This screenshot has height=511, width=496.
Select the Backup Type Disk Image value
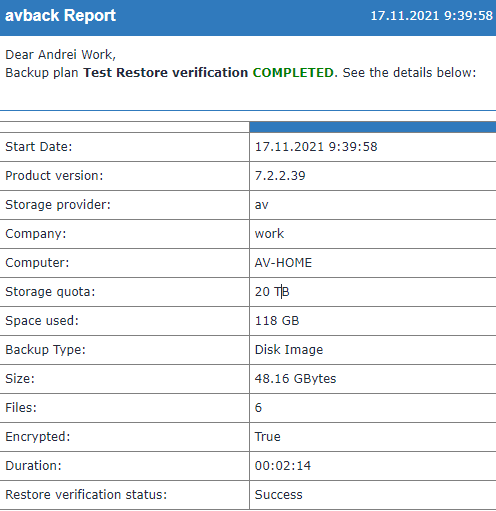tap(289, 350)
